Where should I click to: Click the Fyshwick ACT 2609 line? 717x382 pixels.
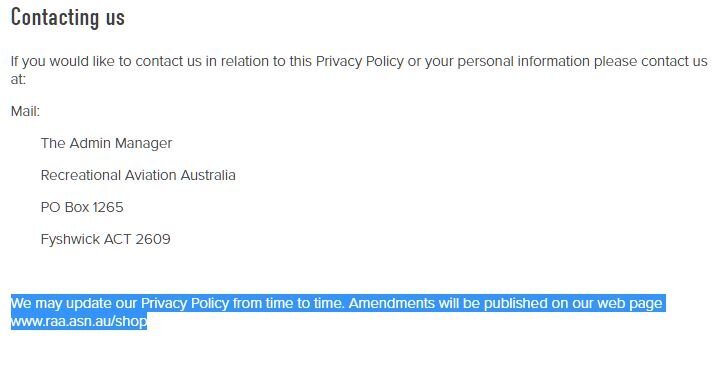click(x=106, y=239)
